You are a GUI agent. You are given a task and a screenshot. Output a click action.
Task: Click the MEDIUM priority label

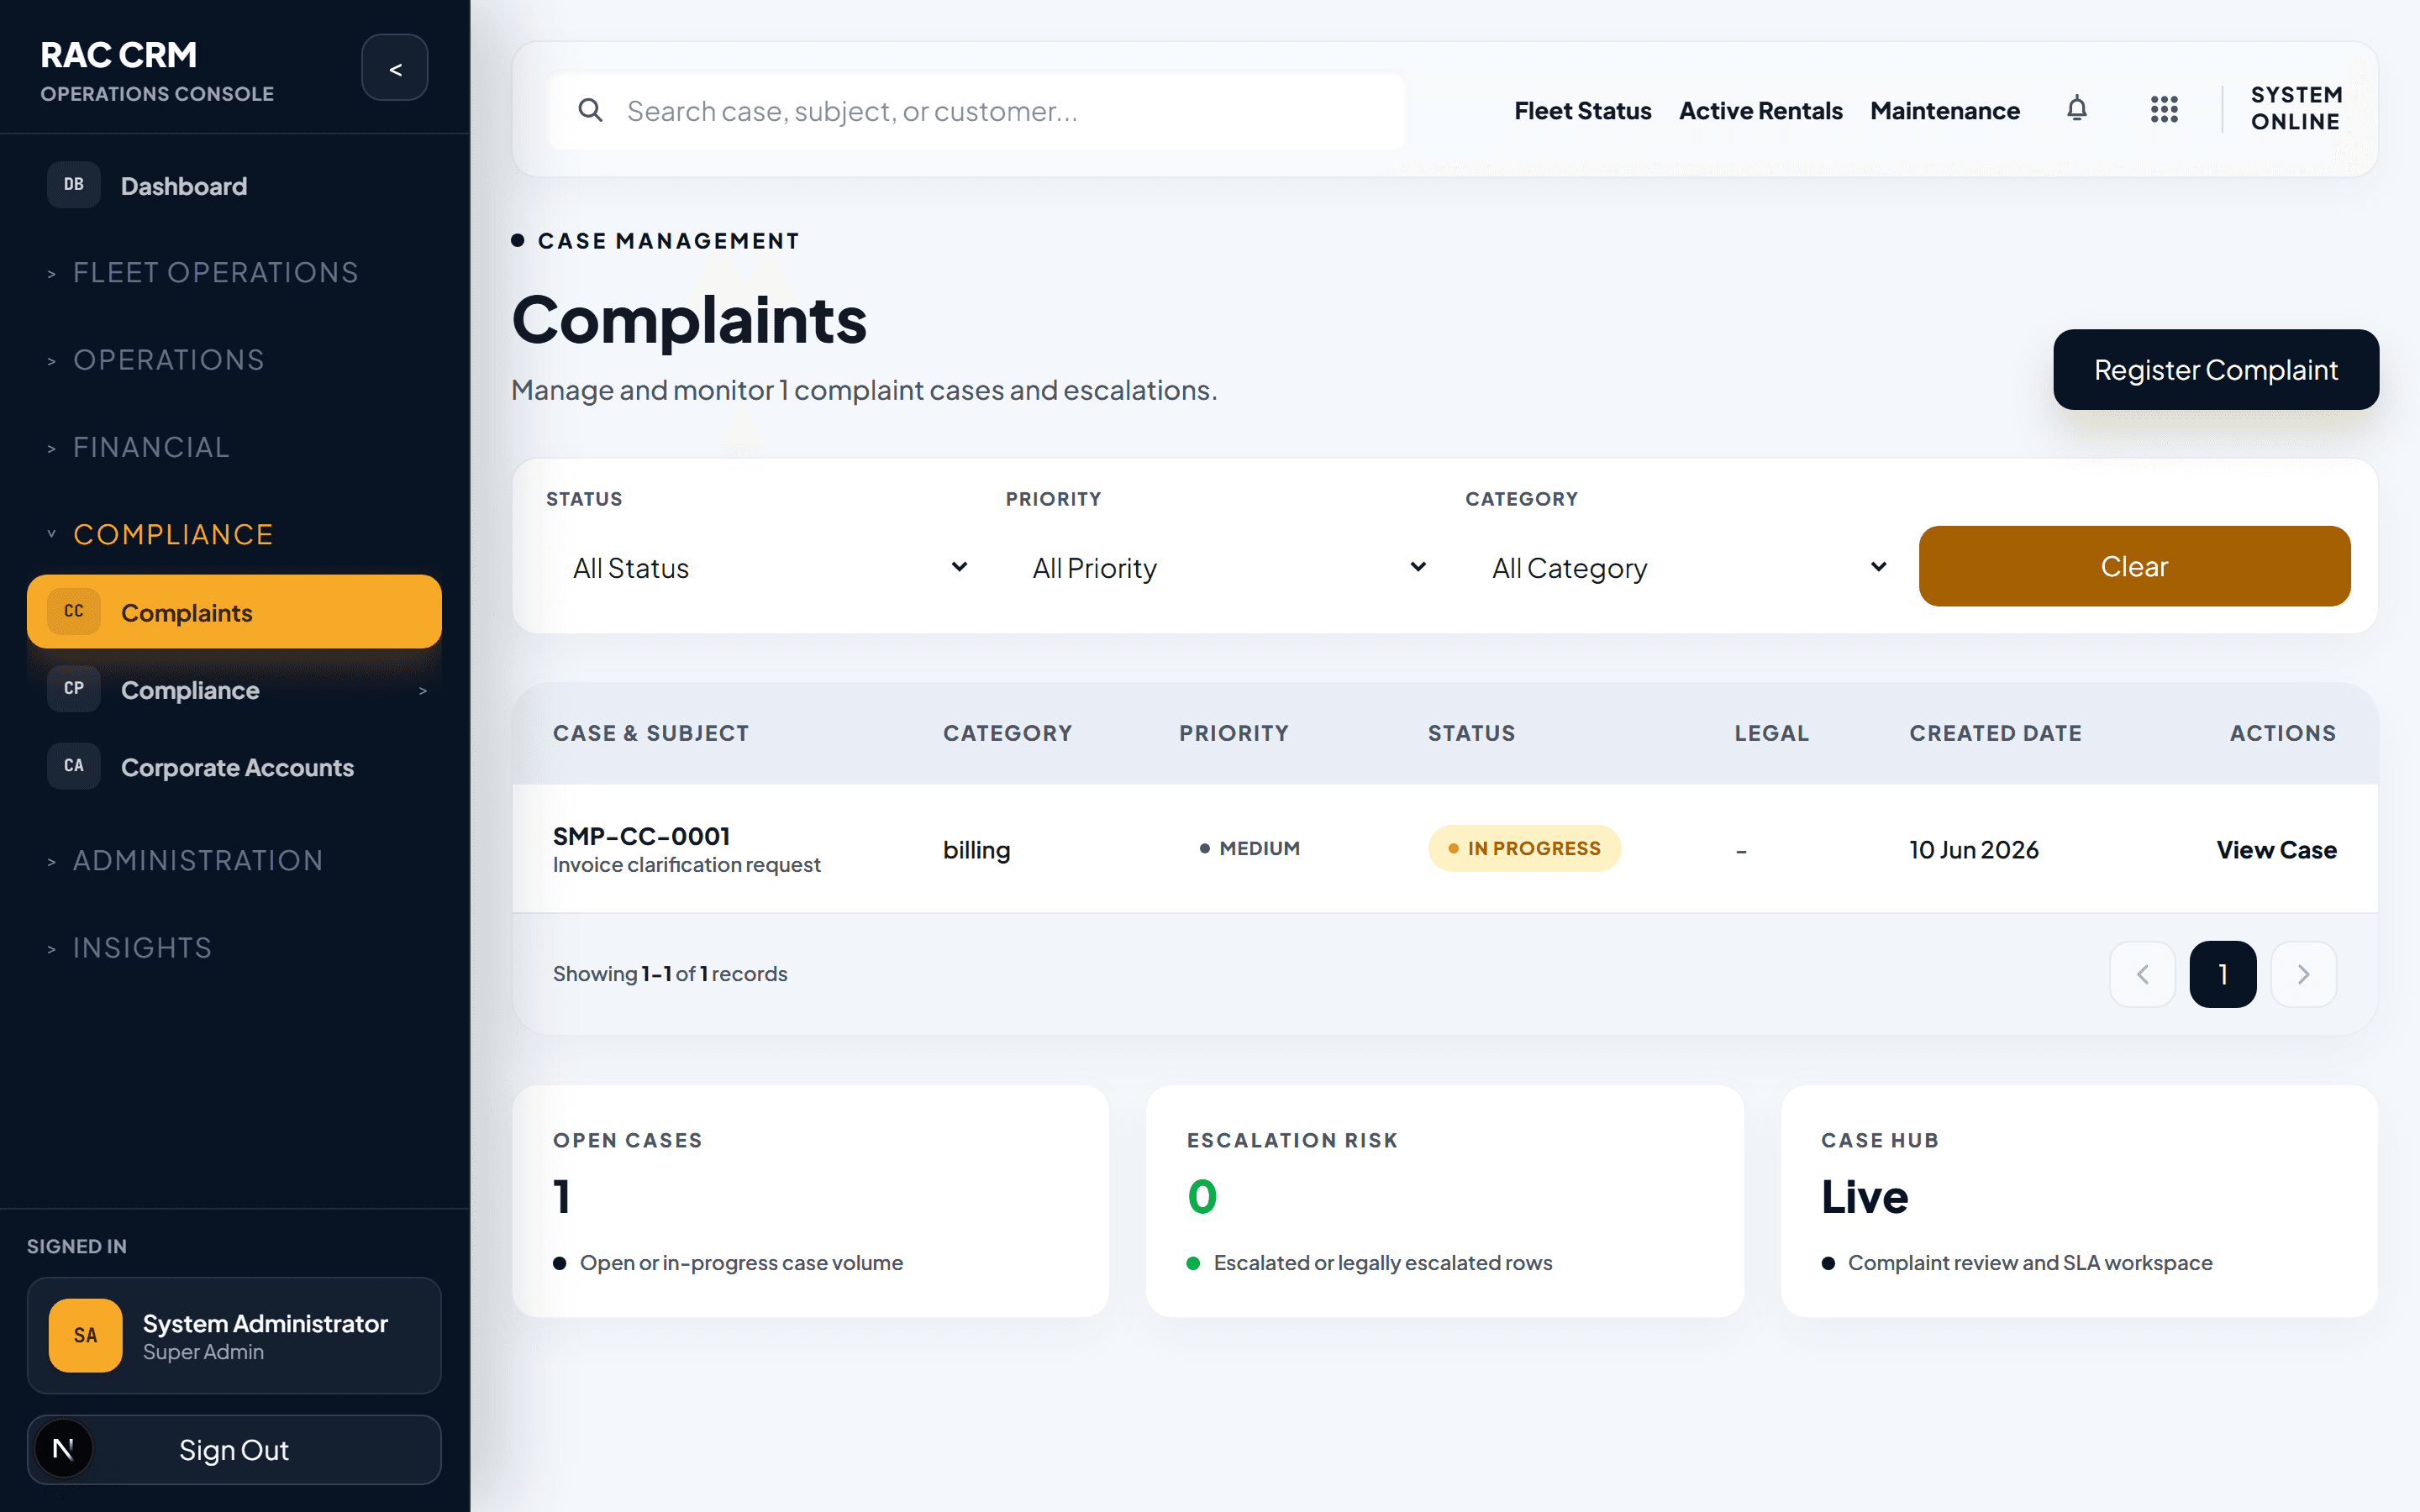tap(1250, 848)
